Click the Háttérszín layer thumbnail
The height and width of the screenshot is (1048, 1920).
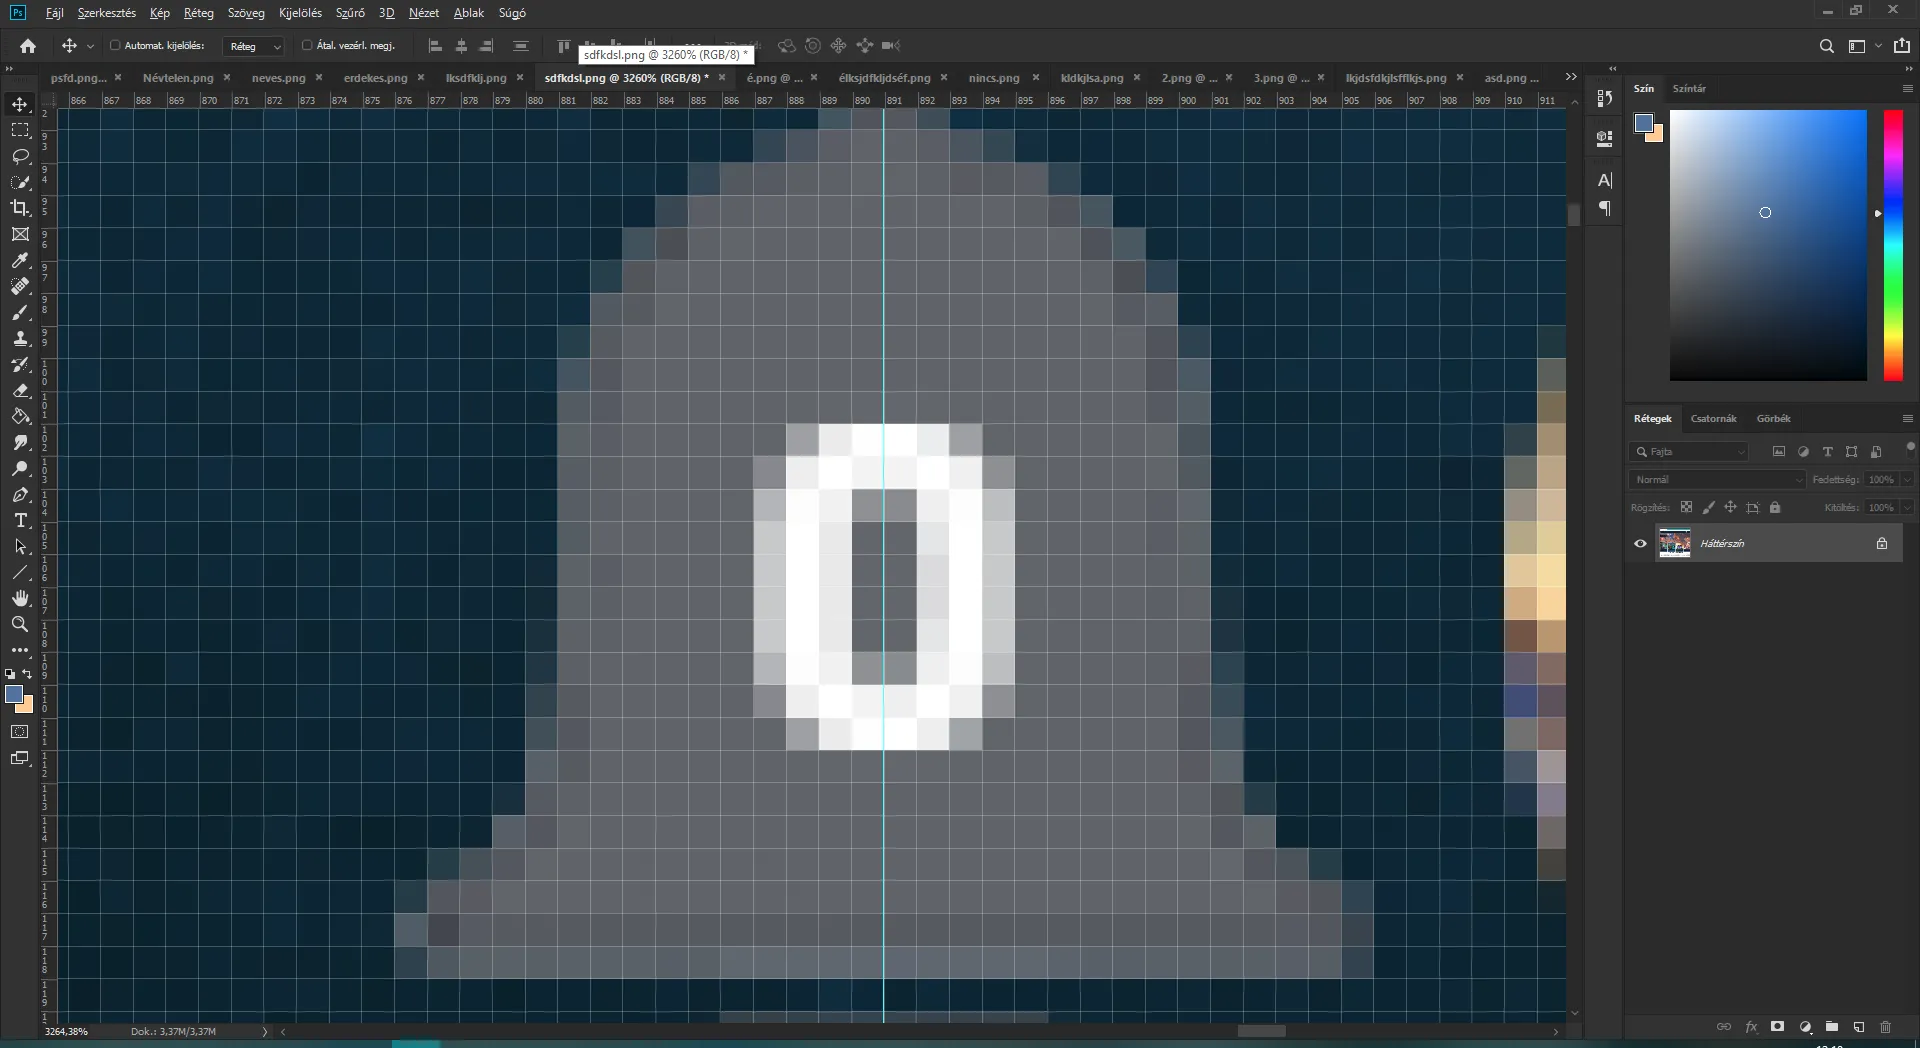[x=1675, y=544]
